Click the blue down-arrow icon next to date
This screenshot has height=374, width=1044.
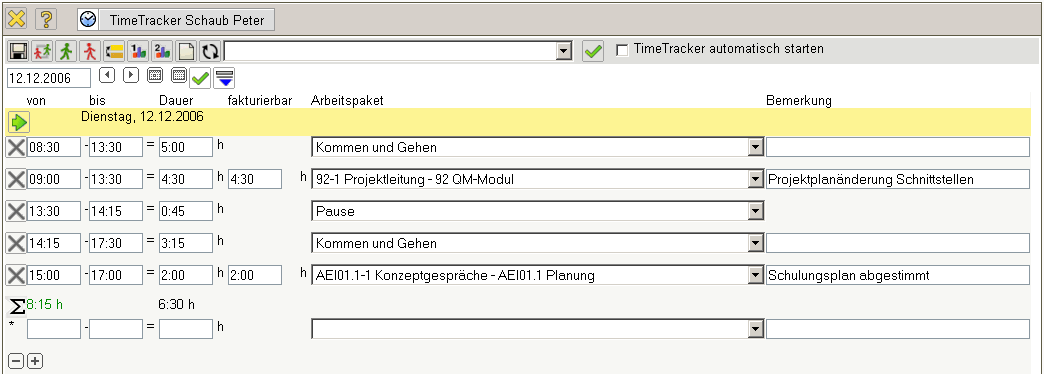point(225,77)
